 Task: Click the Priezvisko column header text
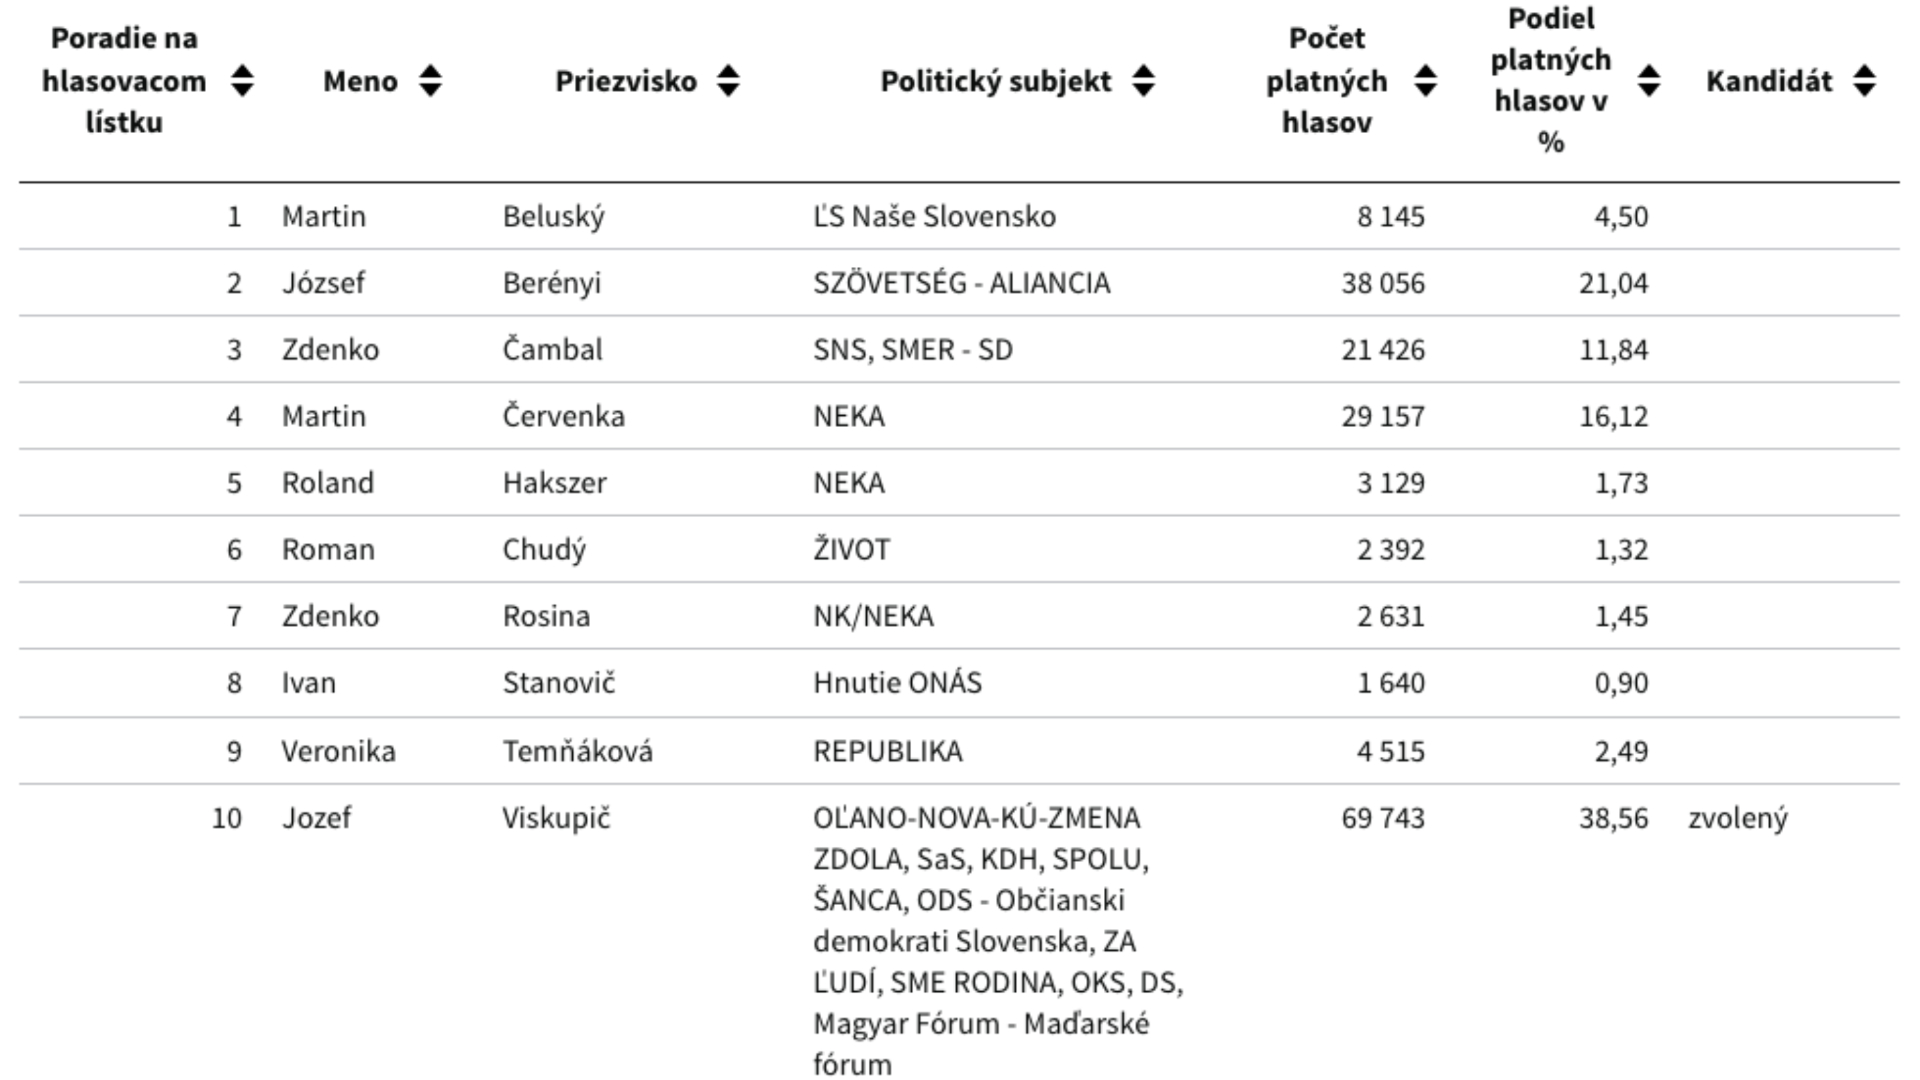(626, 81)
